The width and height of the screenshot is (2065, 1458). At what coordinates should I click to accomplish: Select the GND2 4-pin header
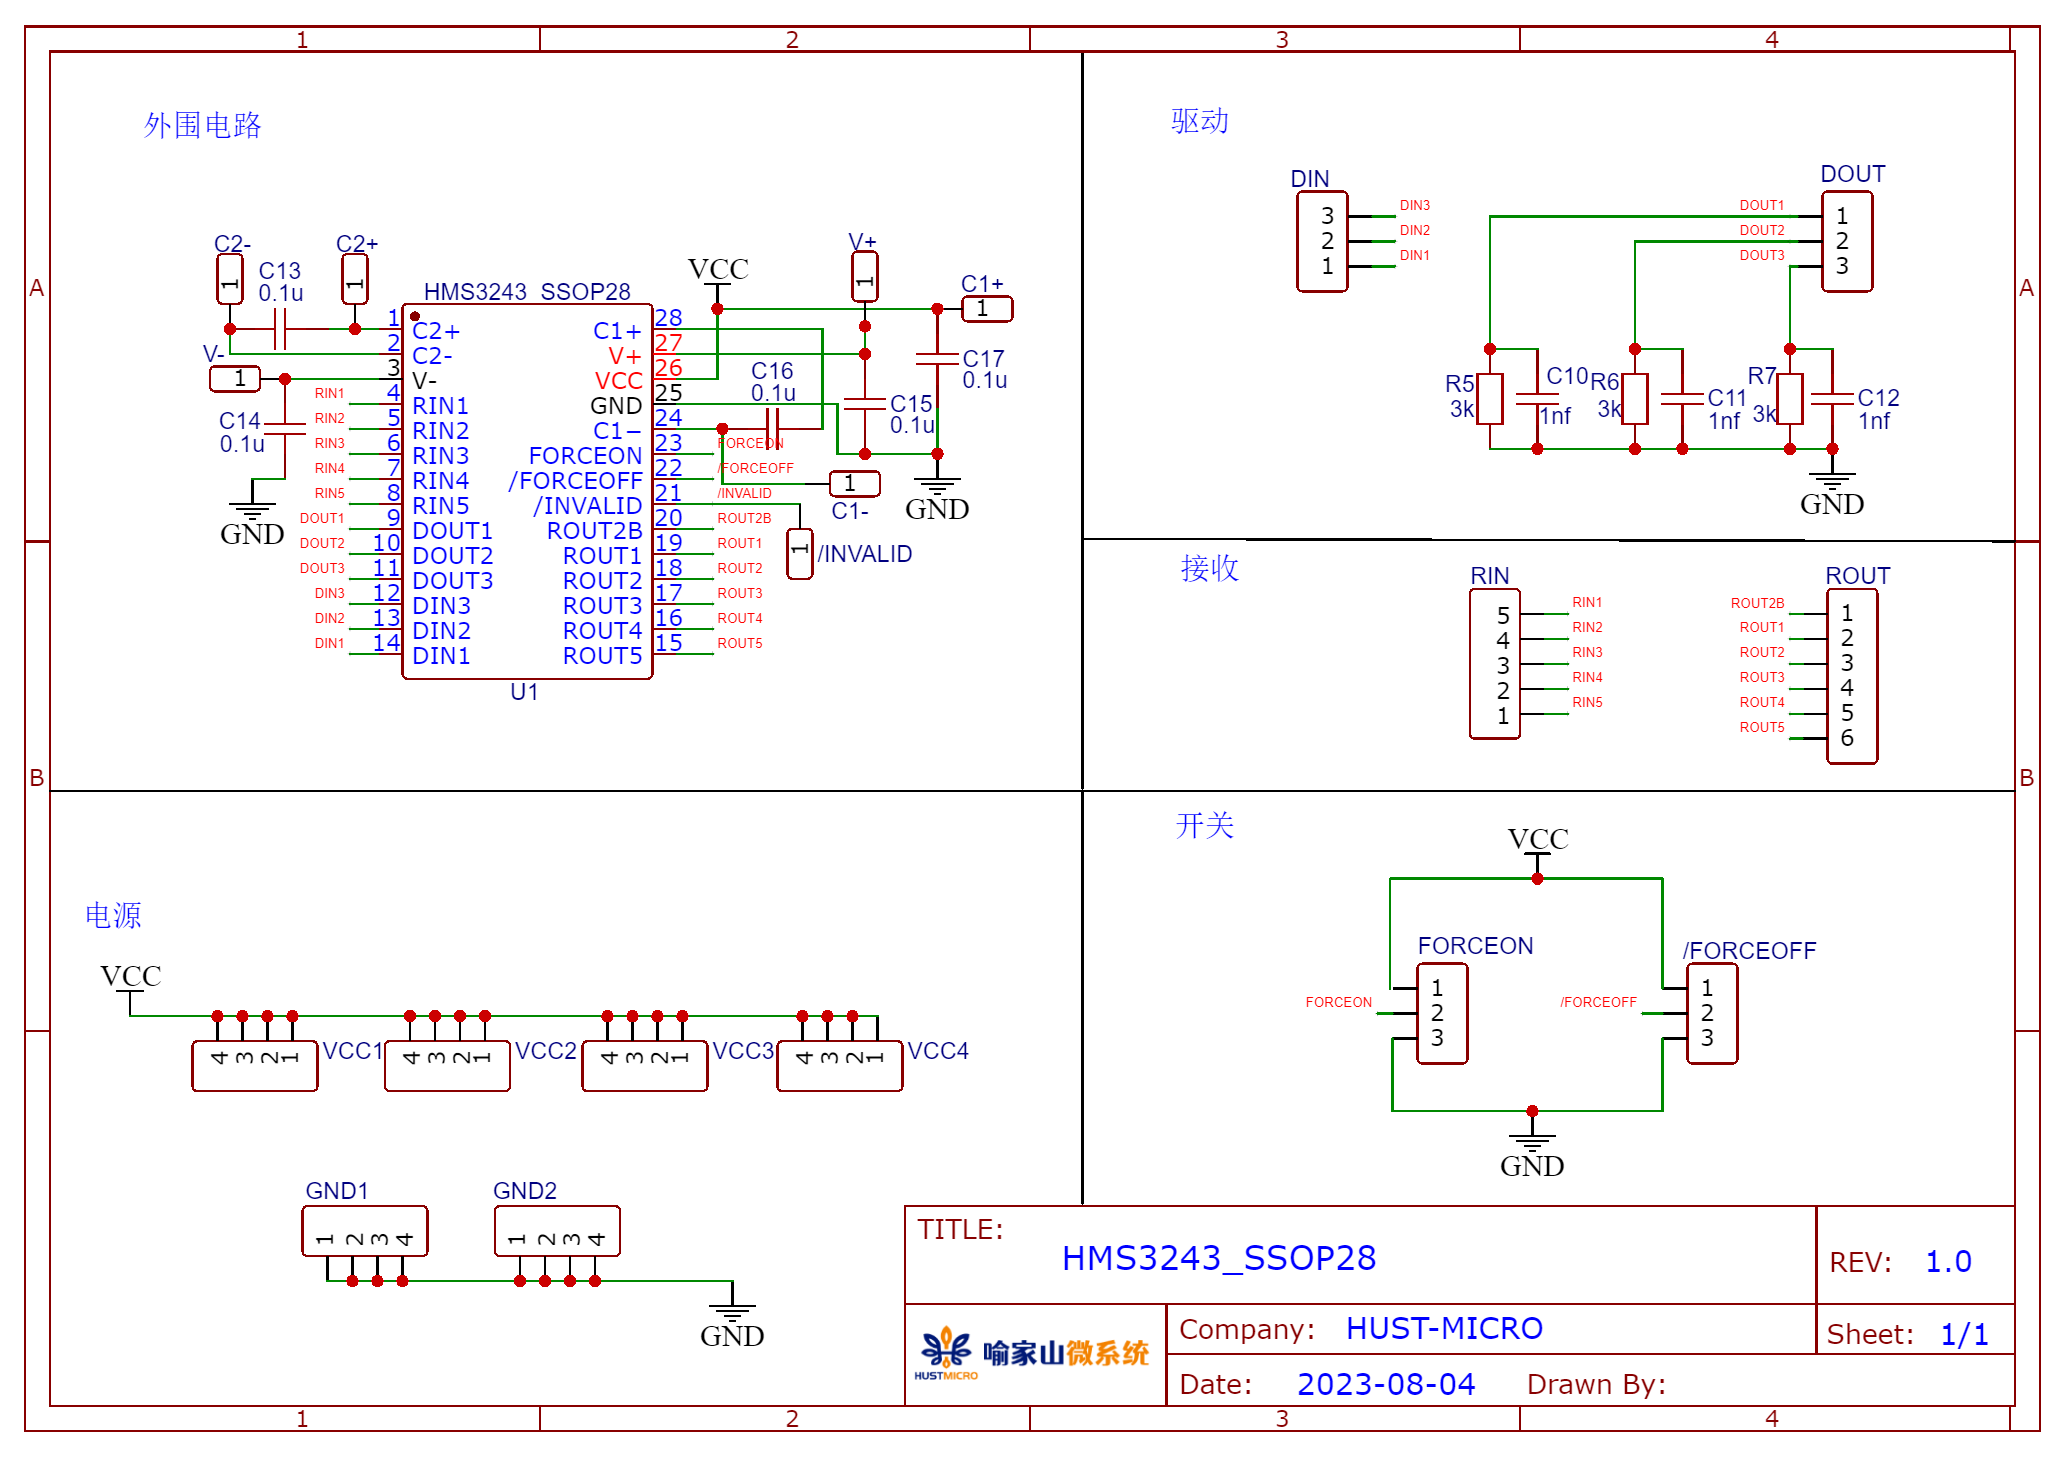click(558, 1231)
